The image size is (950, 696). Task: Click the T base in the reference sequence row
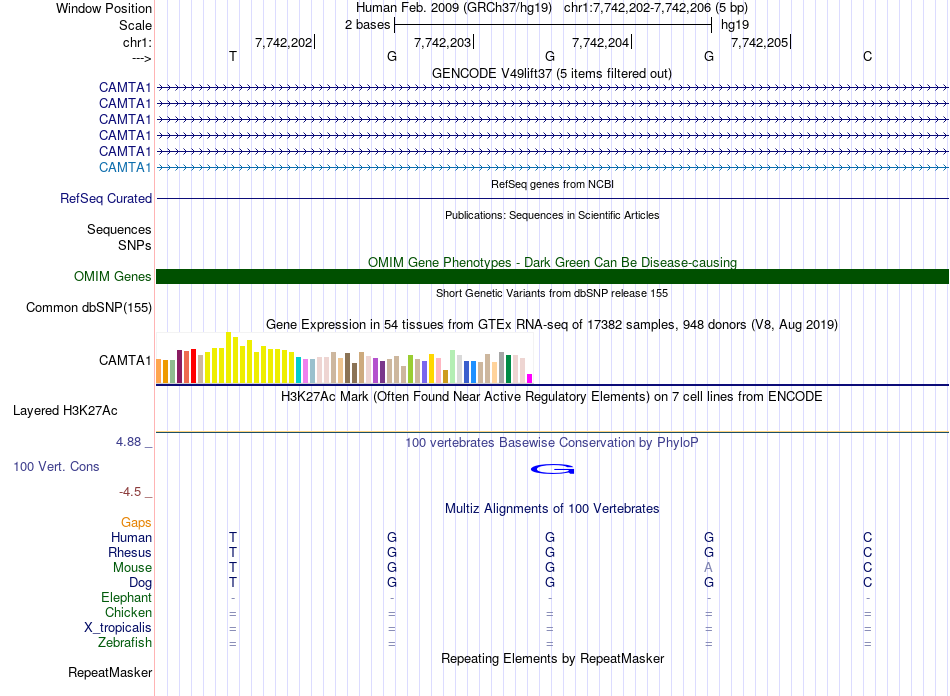233,56
